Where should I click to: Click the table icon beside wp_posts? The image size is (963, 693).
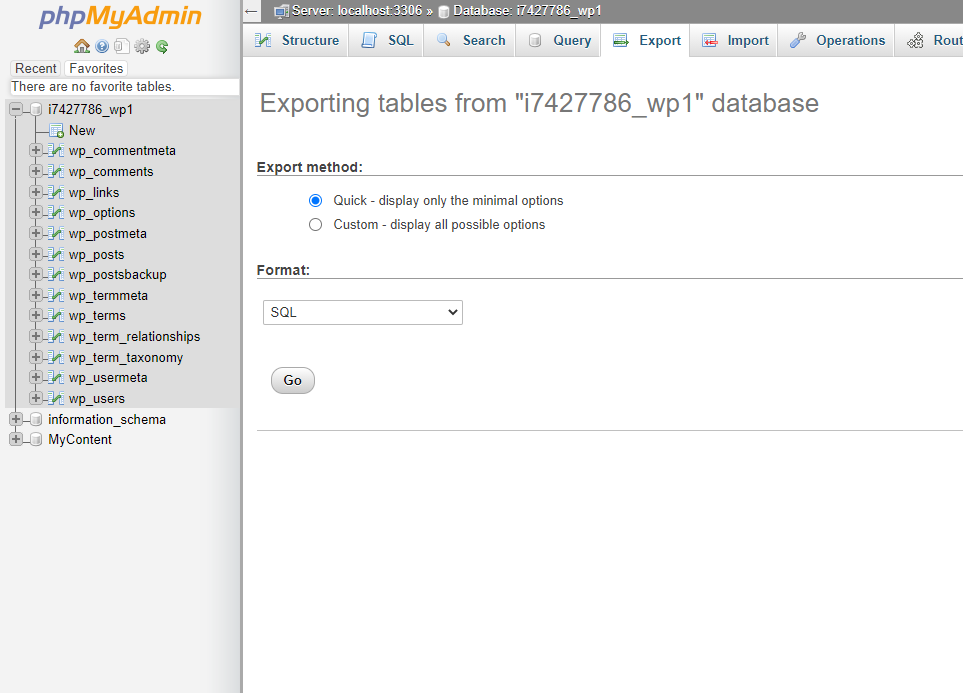click(56, 254)
